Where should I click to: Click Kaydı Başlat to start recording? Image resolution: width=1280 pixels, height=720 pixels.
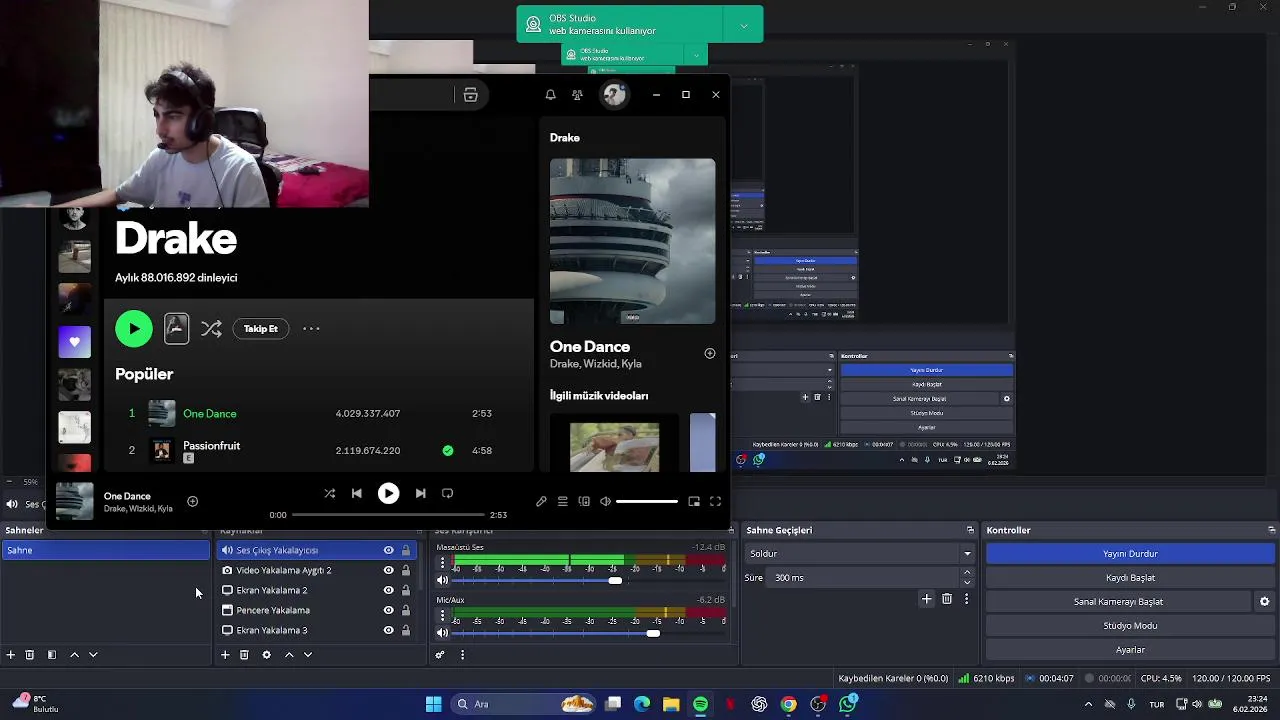coord(1130,578)
